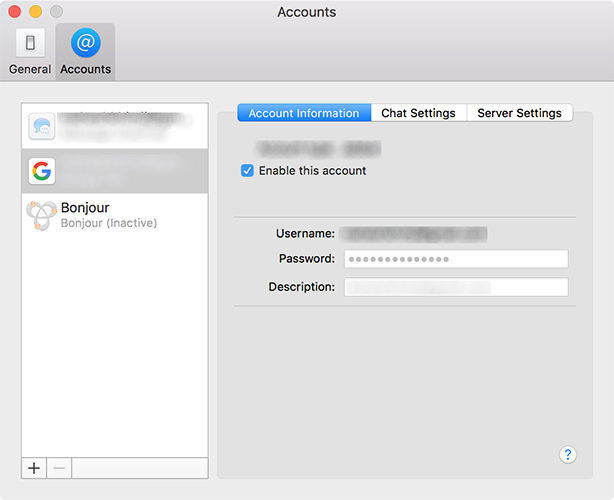Toggle the Enable this account checkbox
Viewport: 614px width, 500px height.
click(248, 171)
